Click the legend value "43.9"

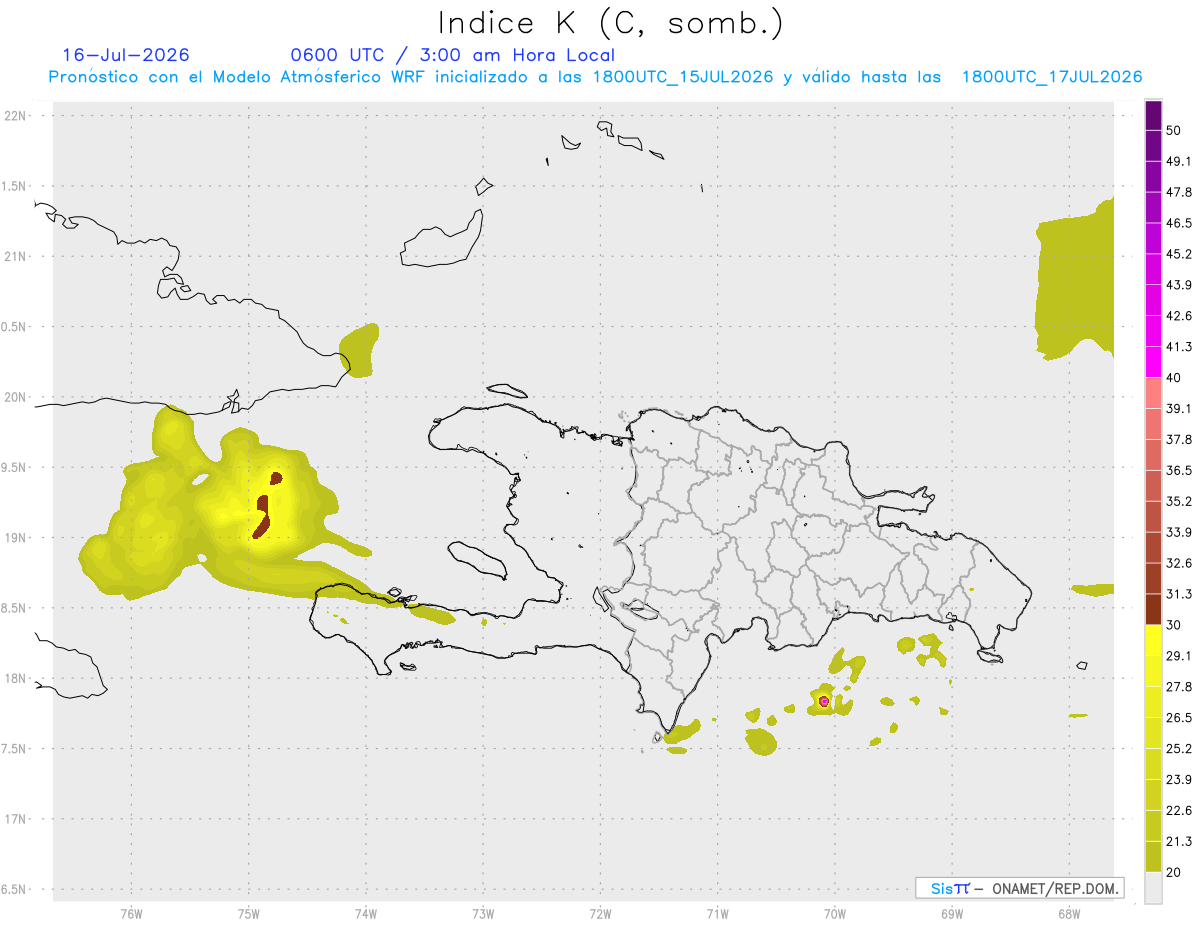tap(1178, 285)
